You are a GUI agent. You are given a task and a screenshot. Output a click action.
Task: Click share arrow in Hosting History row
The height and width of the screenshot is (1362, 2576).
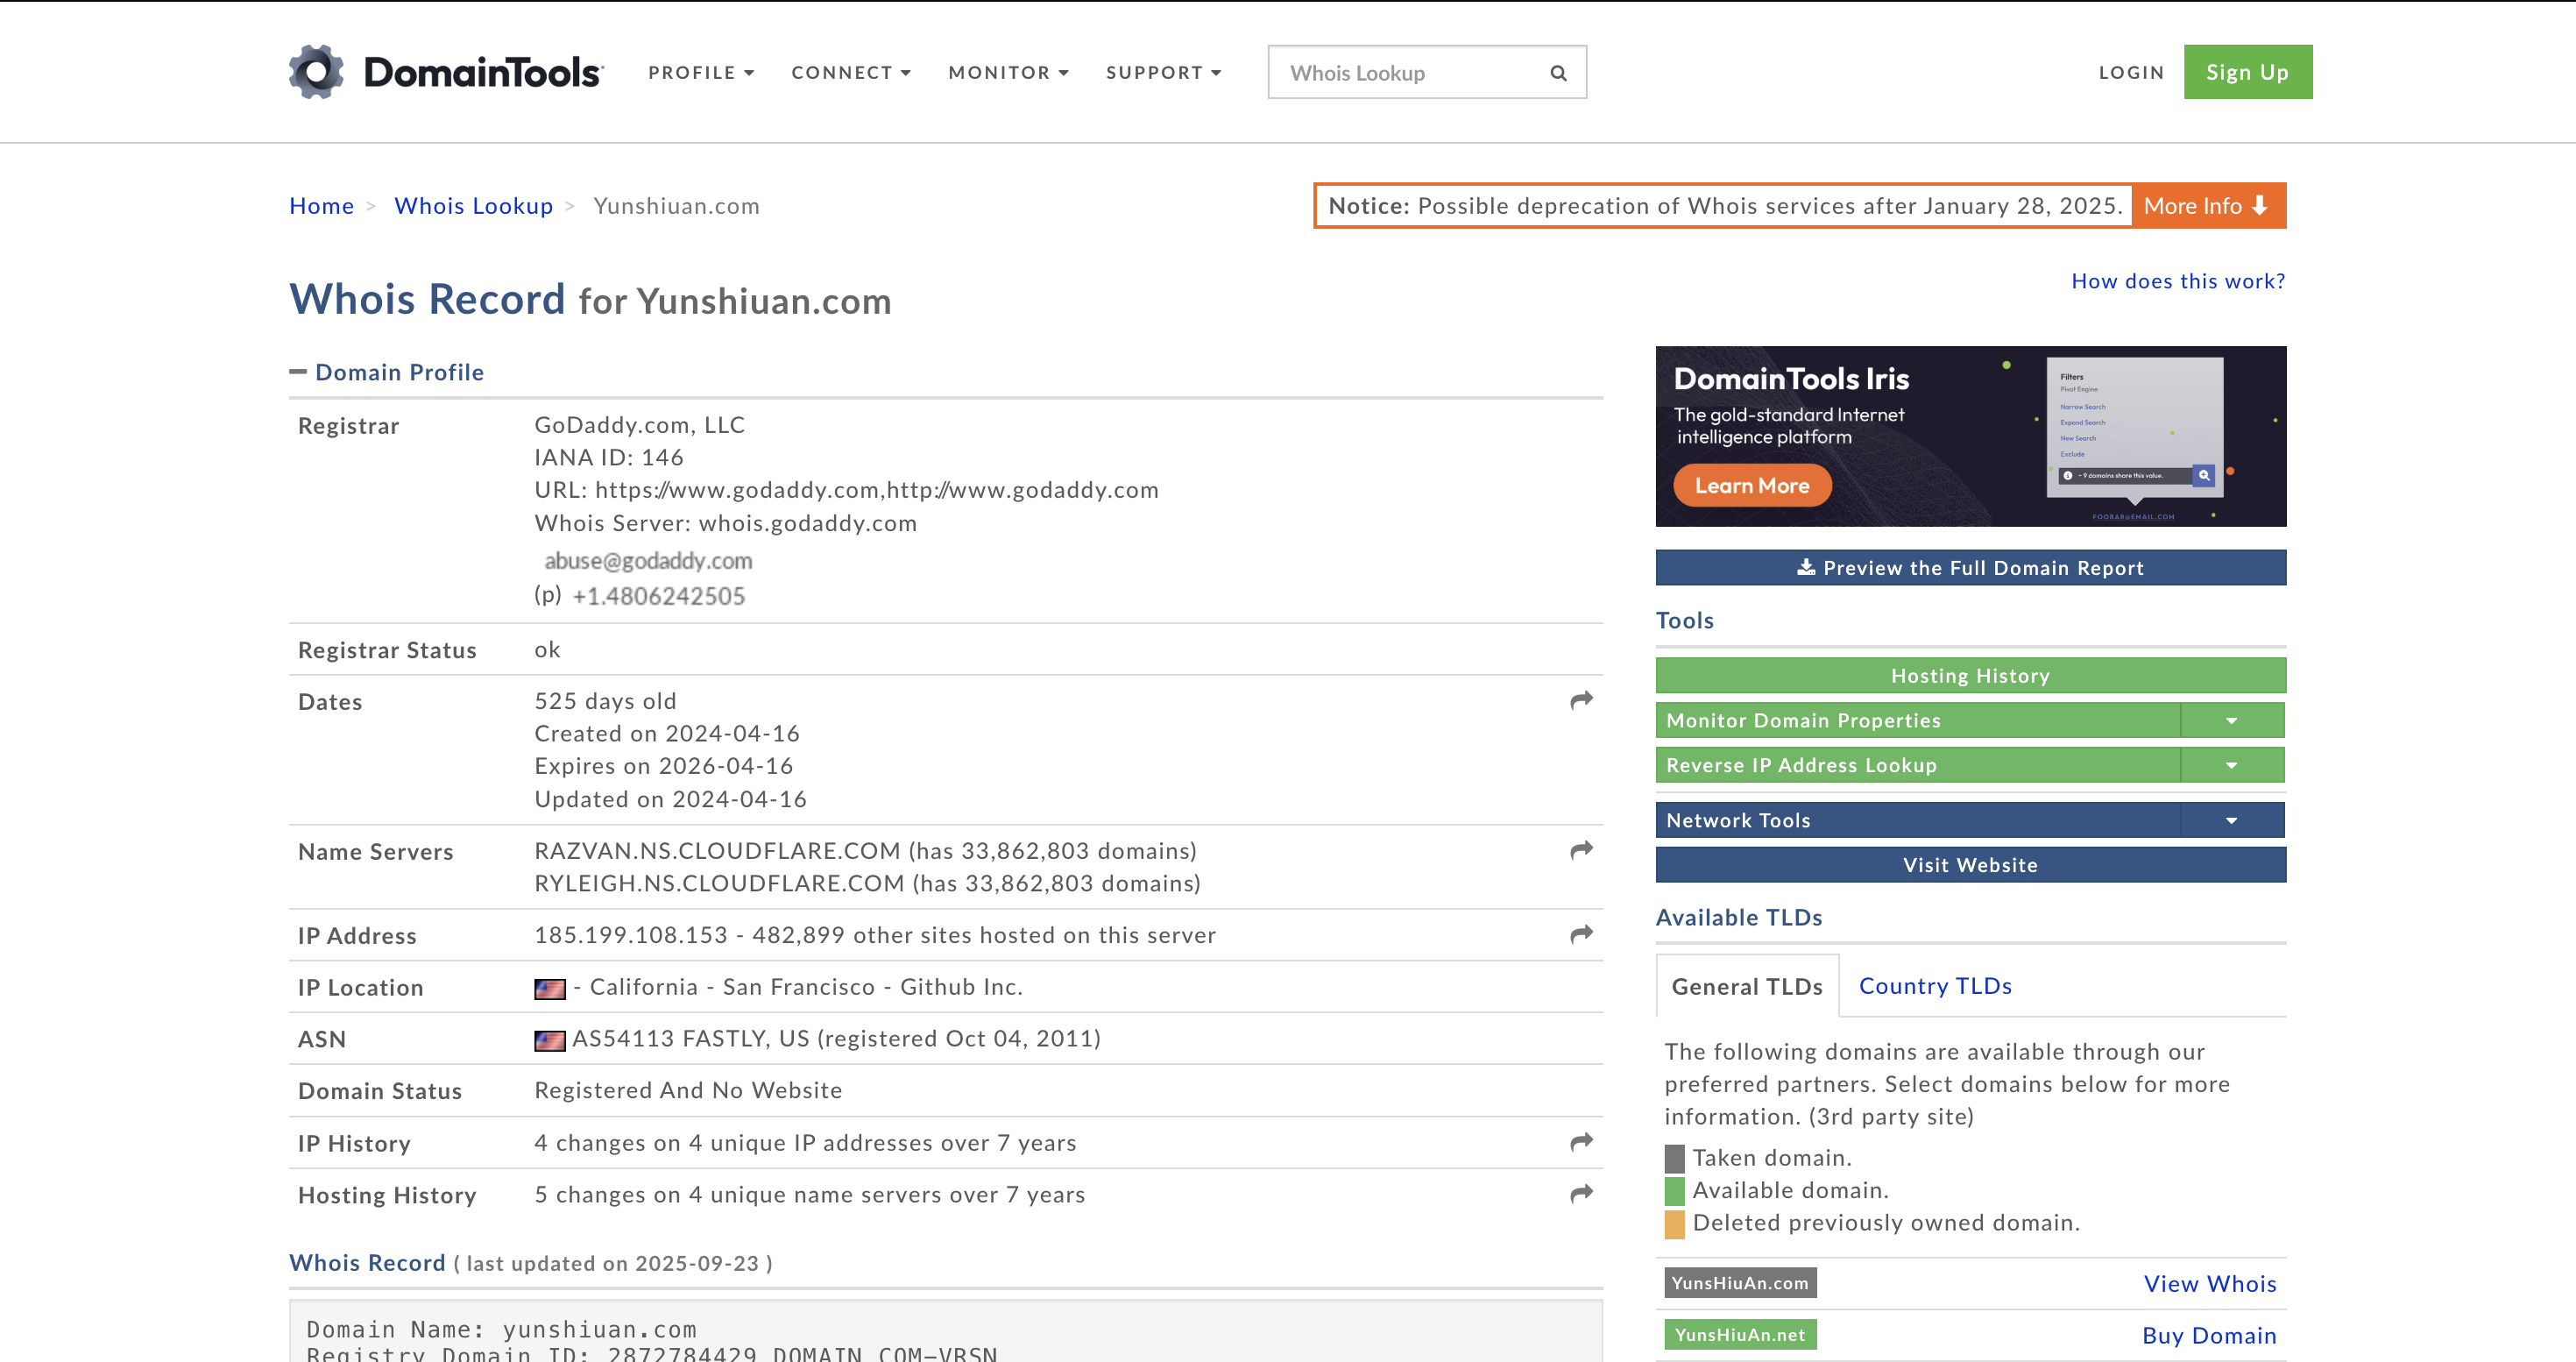tap(1580, 1193)
